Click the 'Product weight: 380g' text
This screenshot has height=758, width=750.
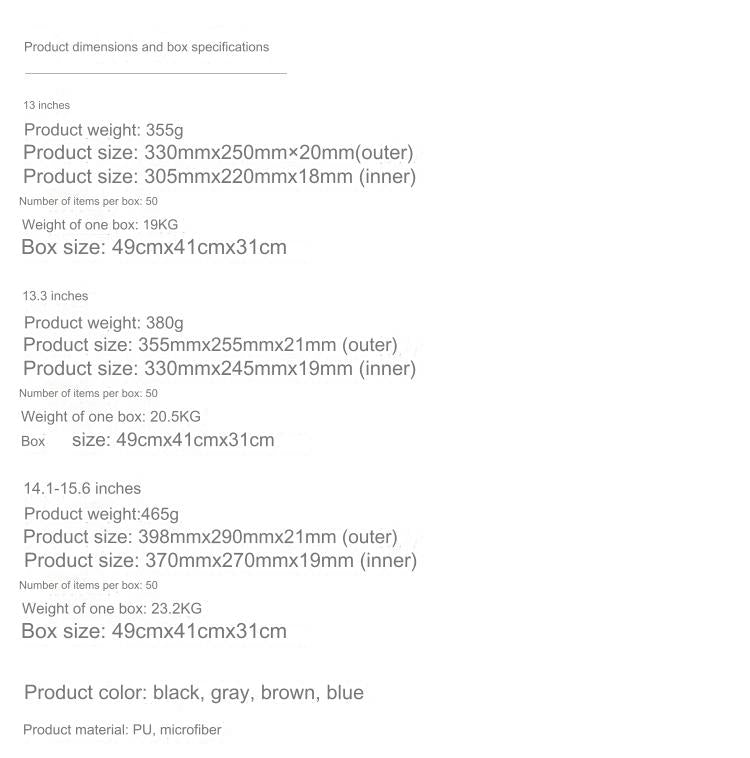point(103,323)
